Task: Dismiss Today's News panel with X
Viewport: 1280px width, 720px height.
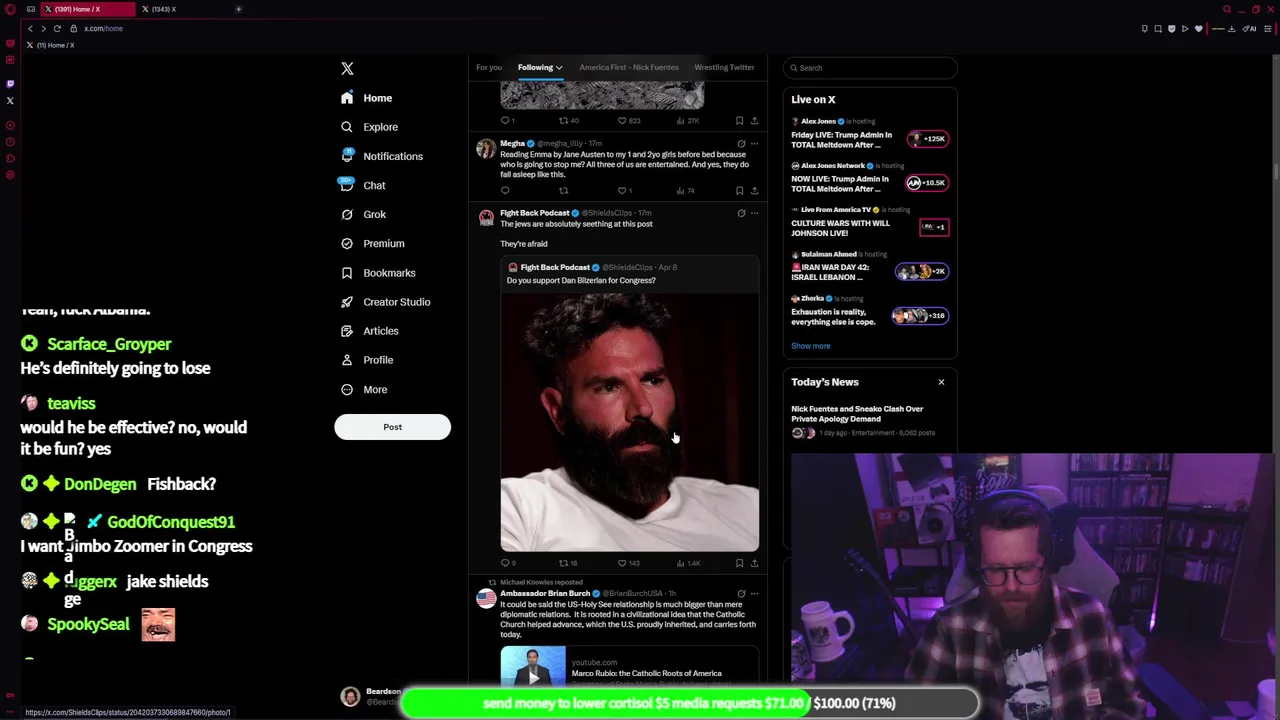Action: click(941, 382)
